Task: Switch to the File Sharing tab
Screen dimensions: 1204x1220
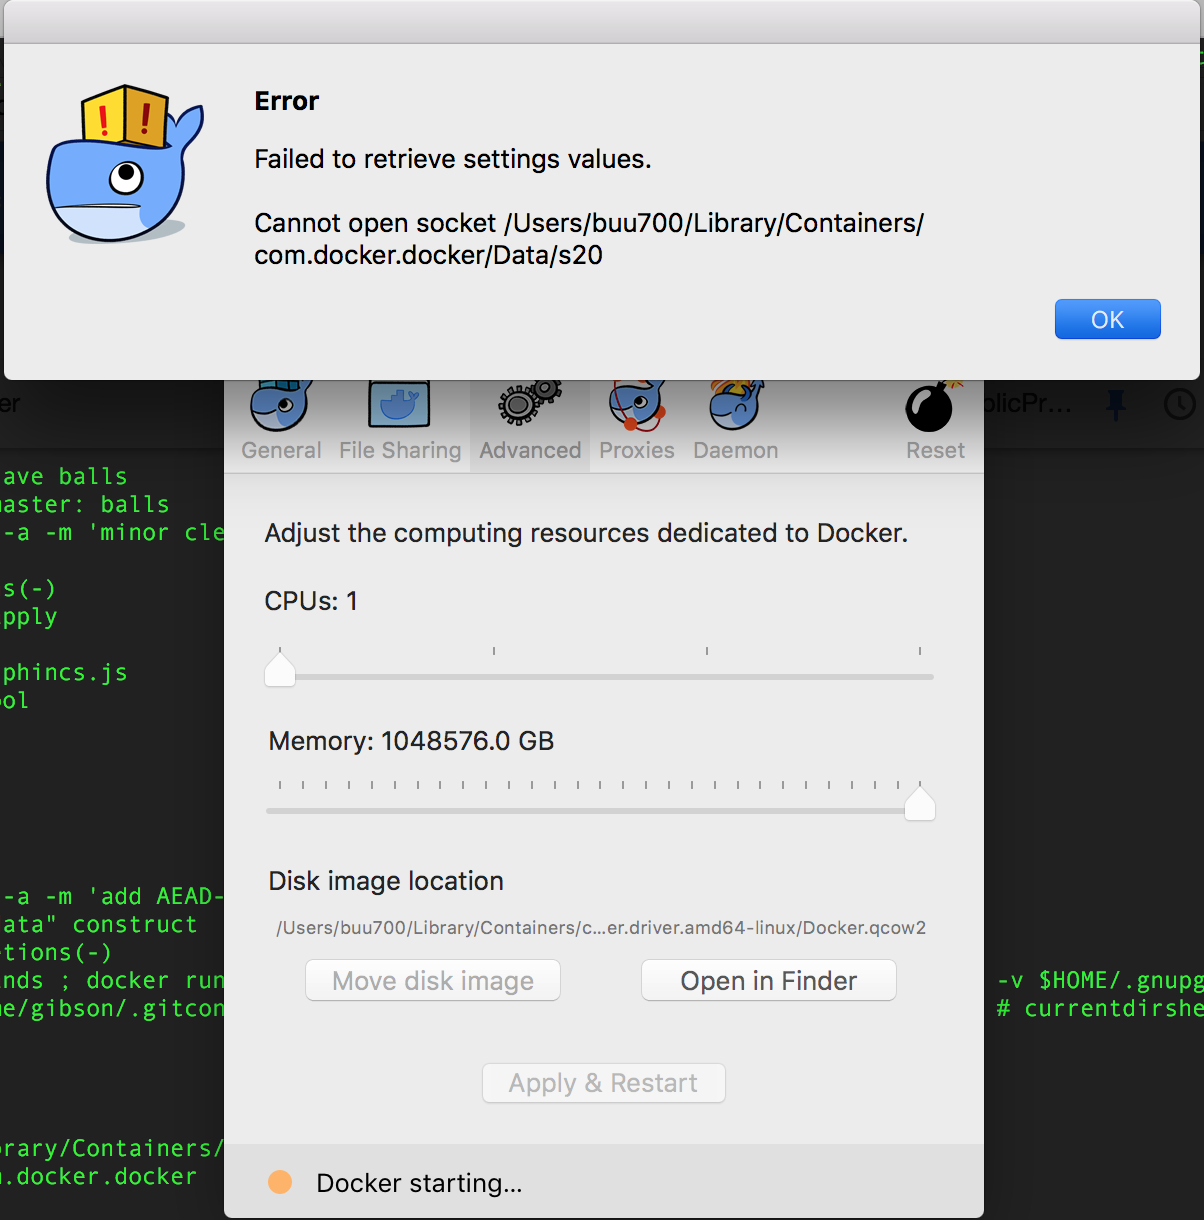Action: pos(400,422)
